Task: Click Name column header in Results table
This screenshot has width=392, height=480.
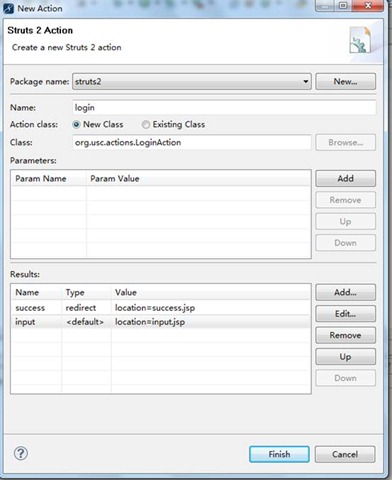Action: point(36,292)
